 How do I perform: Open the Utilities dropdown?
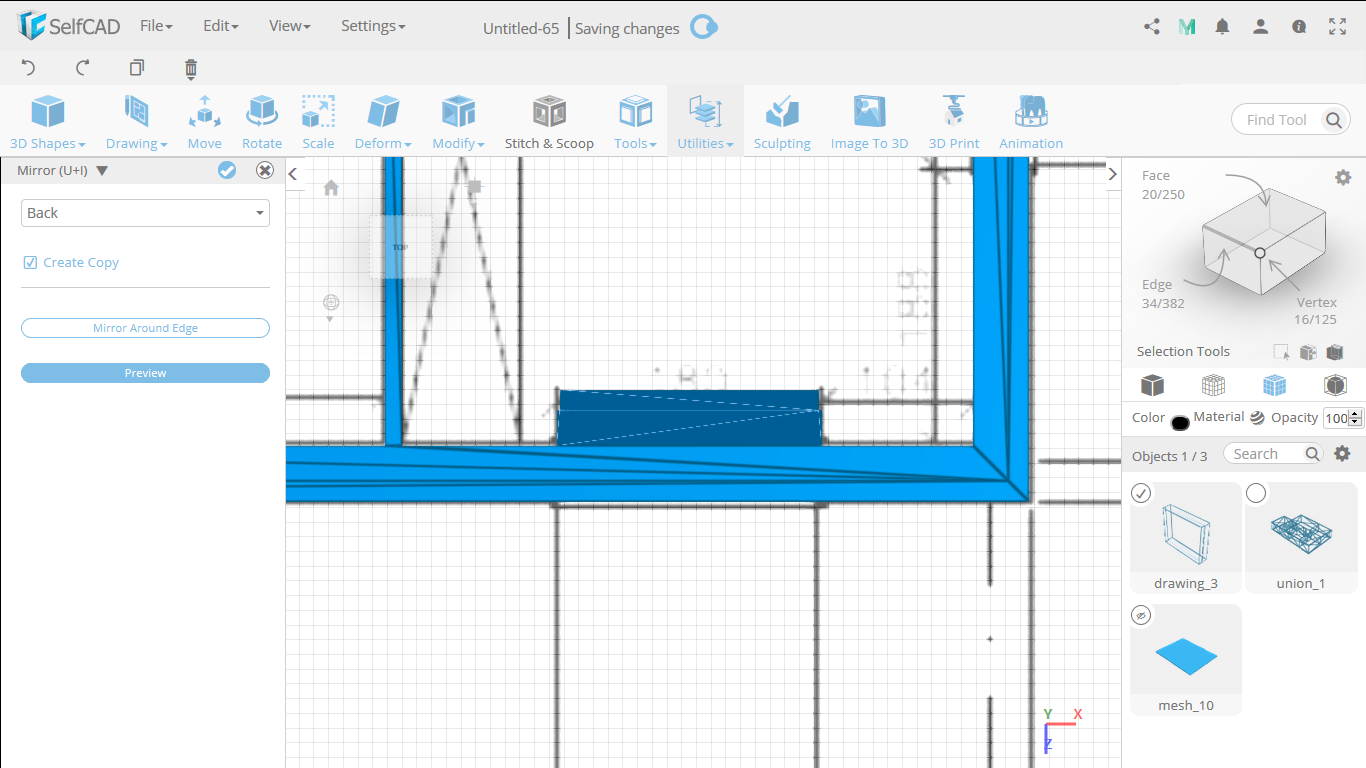[x=705, y=122]
